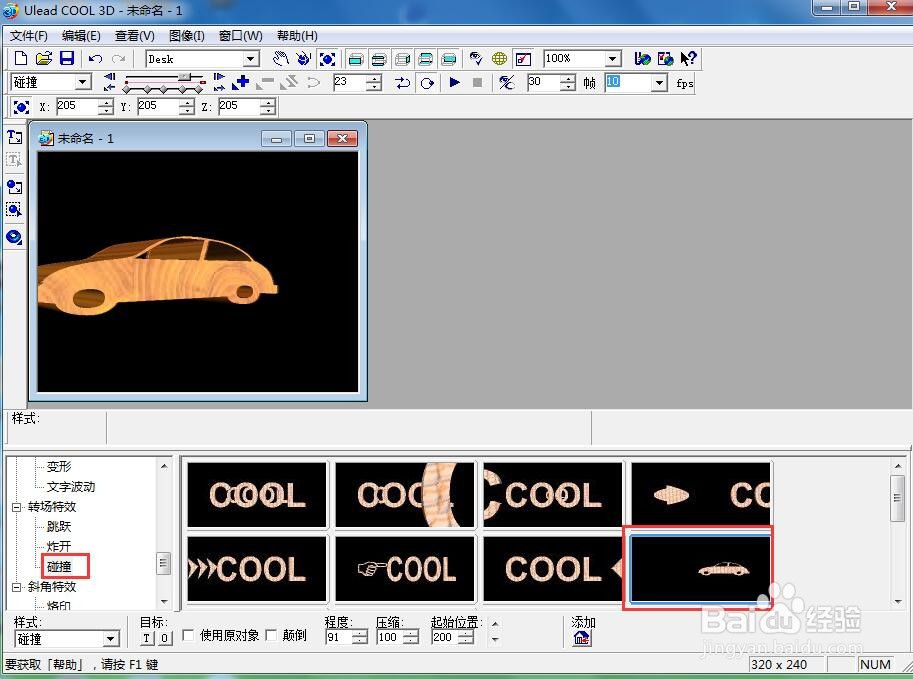
Task: Open the 编辑(E) menu
Action: [81, 36]
